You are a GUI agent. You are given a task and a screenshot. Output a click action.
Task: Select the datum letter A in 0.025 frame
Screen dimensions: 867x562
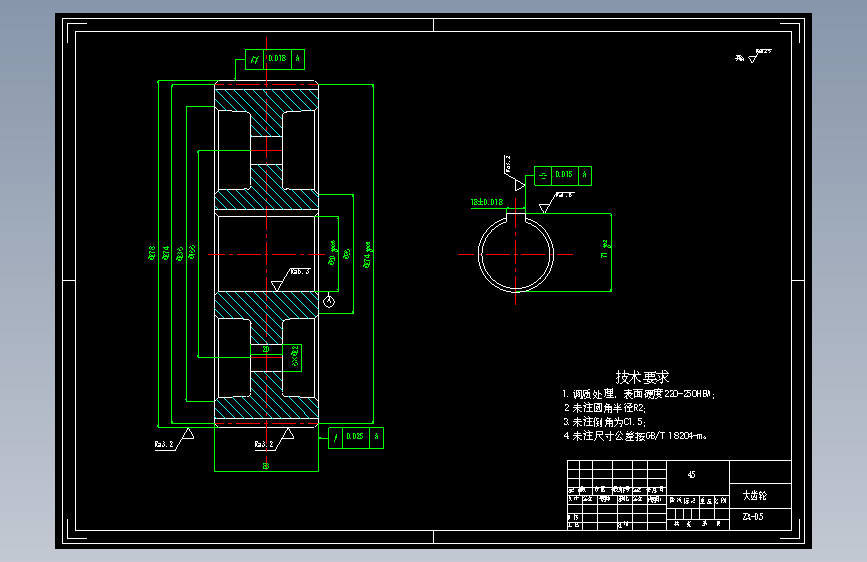377,436
